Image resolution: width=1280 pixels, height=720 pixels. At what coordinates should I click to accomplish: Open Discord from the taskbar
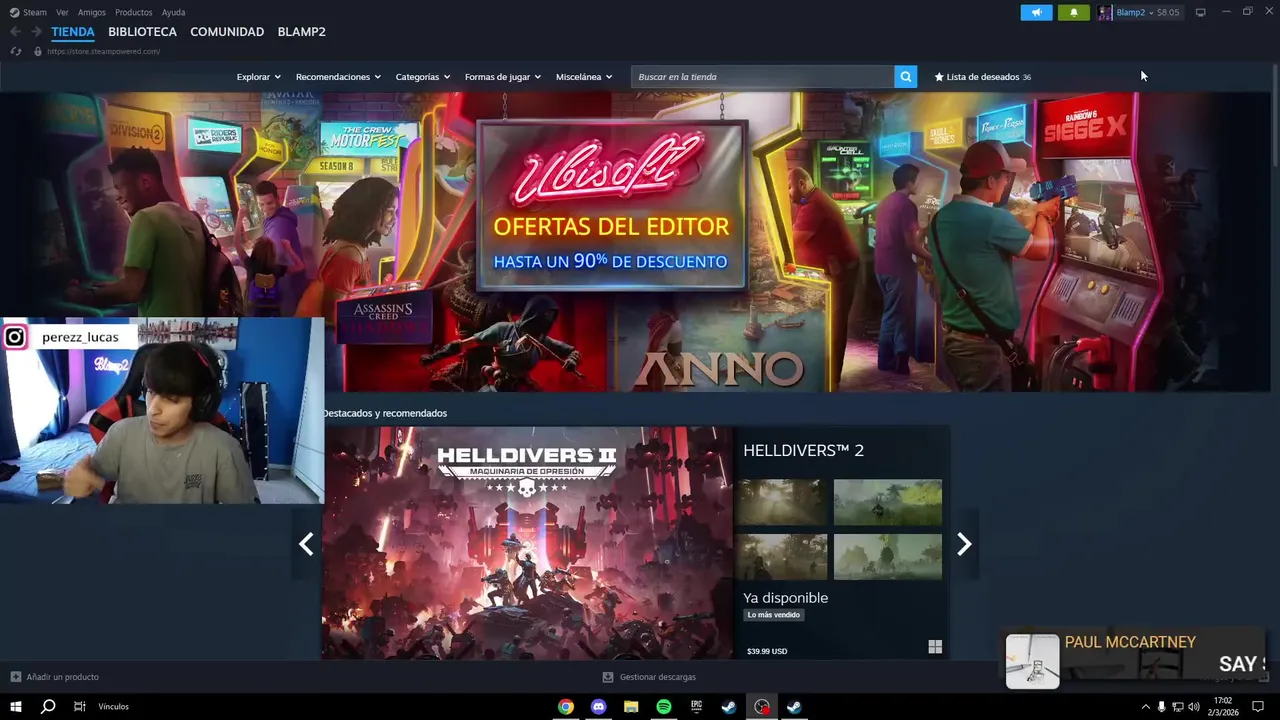pos(598,707)
